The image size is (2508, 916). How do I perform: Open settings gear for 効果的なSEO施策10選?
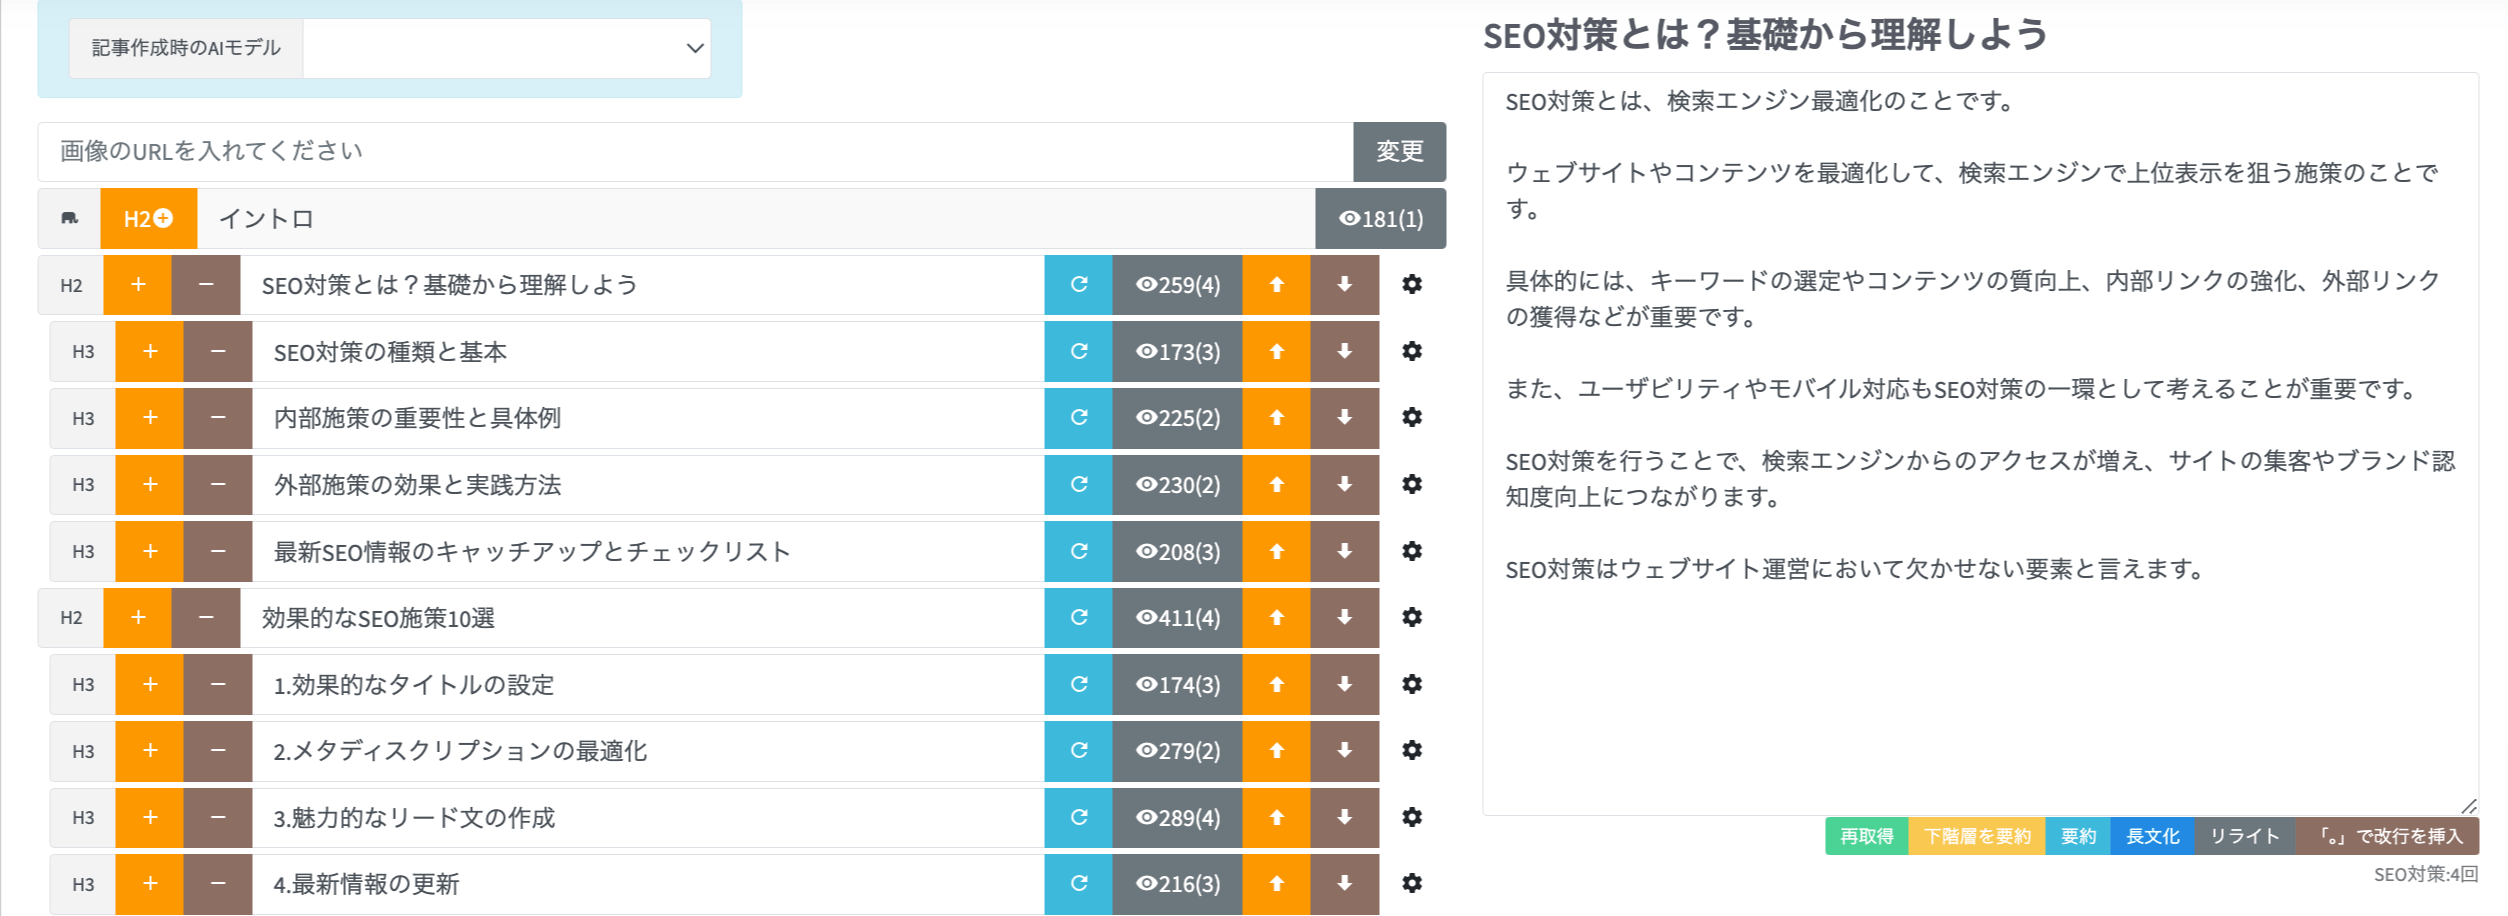pyautogui.click(x=1411, y=618)
